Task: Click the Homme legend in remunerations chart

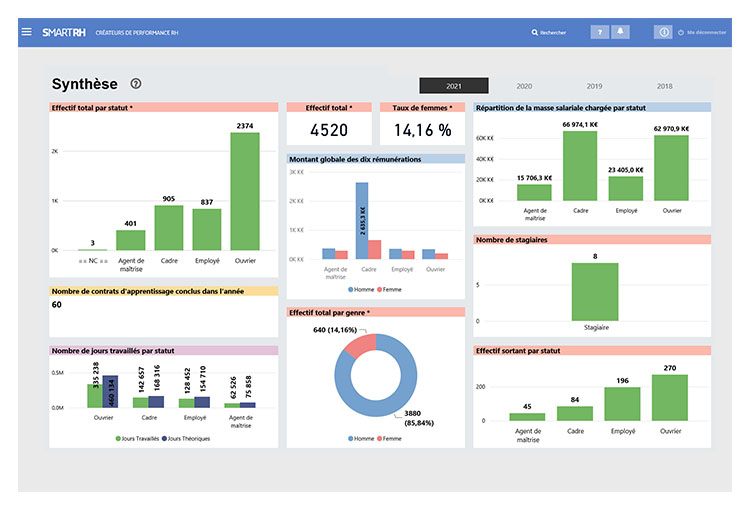Action: click(x=361, y=289)
